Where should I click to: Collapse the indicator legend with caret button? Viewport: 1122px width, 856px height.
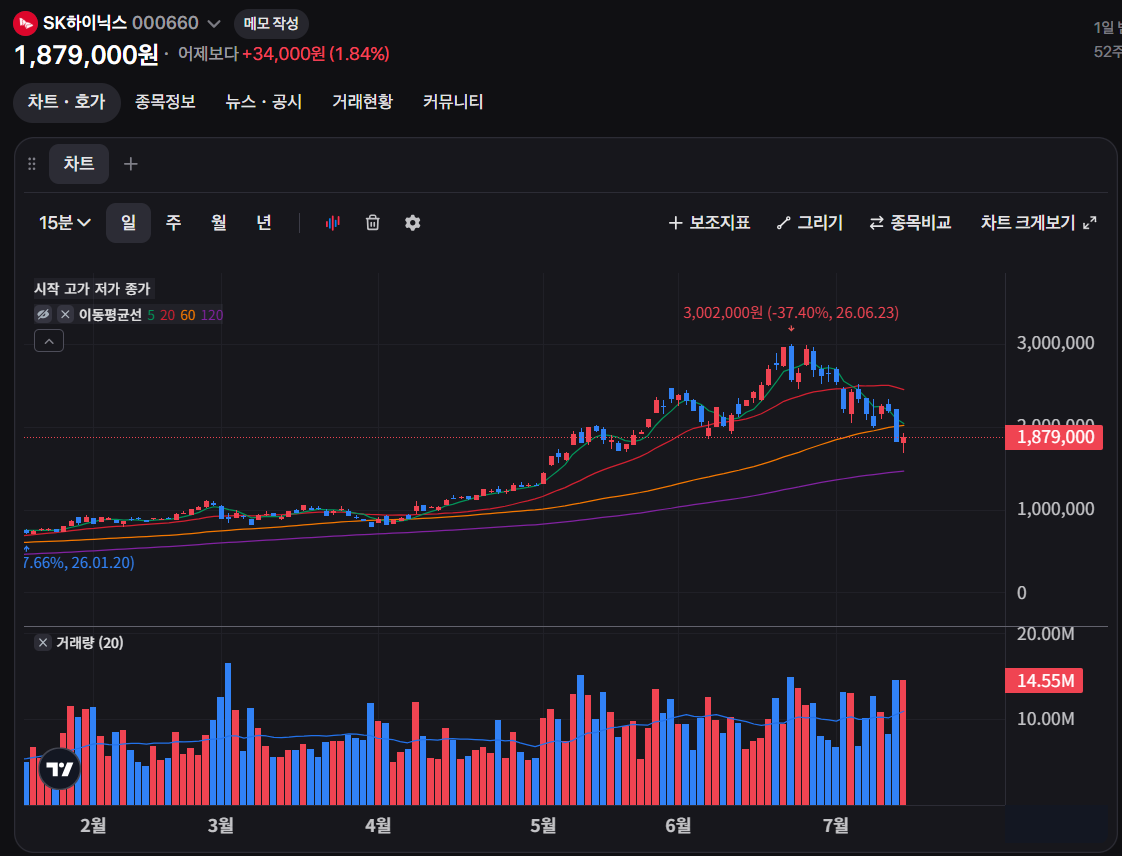pos(49,341)
